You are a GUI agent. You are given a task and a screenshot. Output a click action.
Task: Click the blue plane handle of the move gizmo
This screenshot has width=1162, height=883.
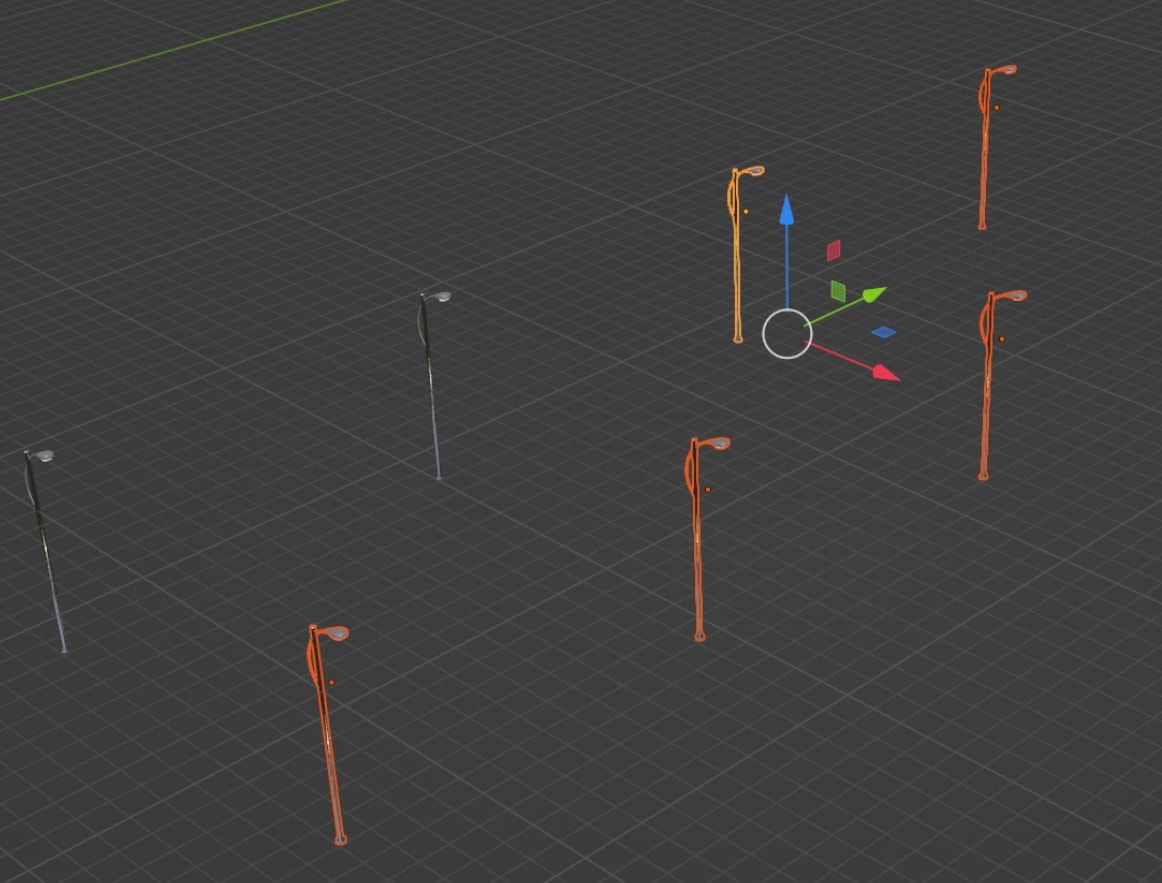[x=883, y=333]
